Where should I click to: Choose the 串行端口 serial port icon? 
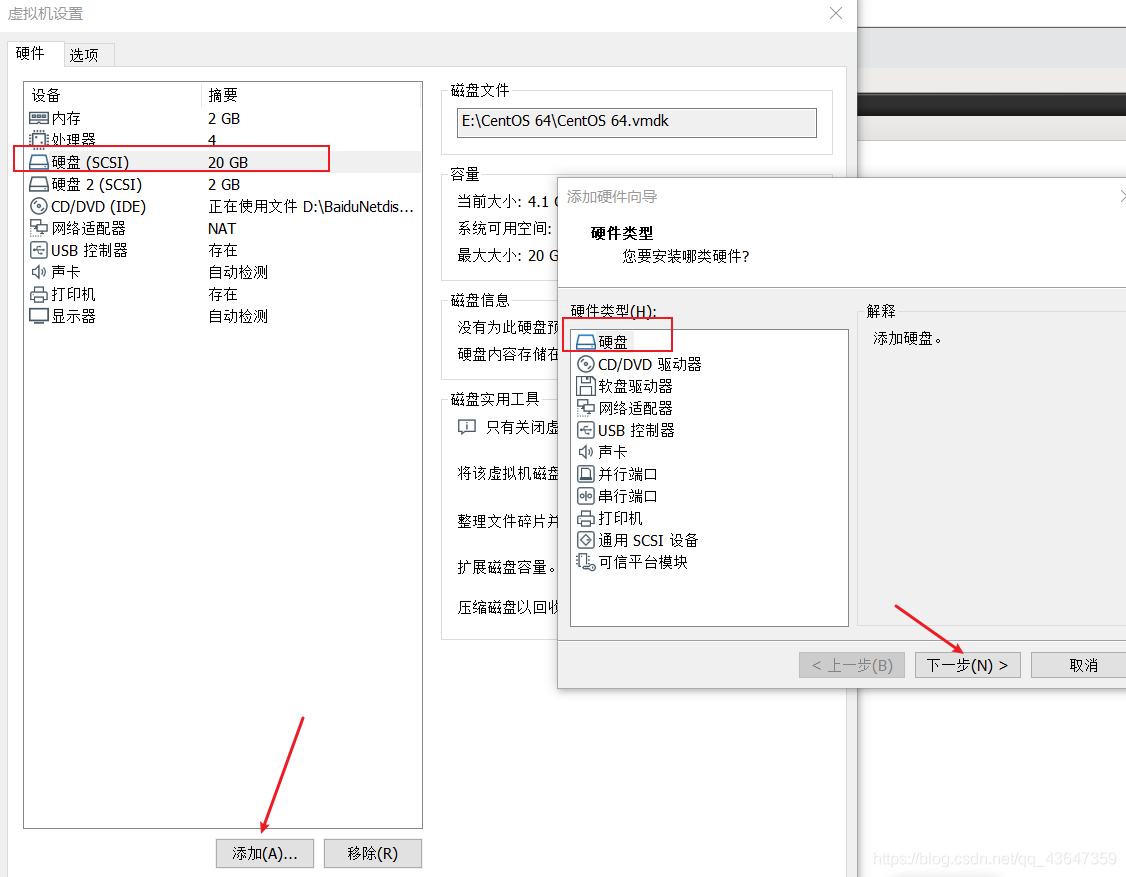[586, 496]
